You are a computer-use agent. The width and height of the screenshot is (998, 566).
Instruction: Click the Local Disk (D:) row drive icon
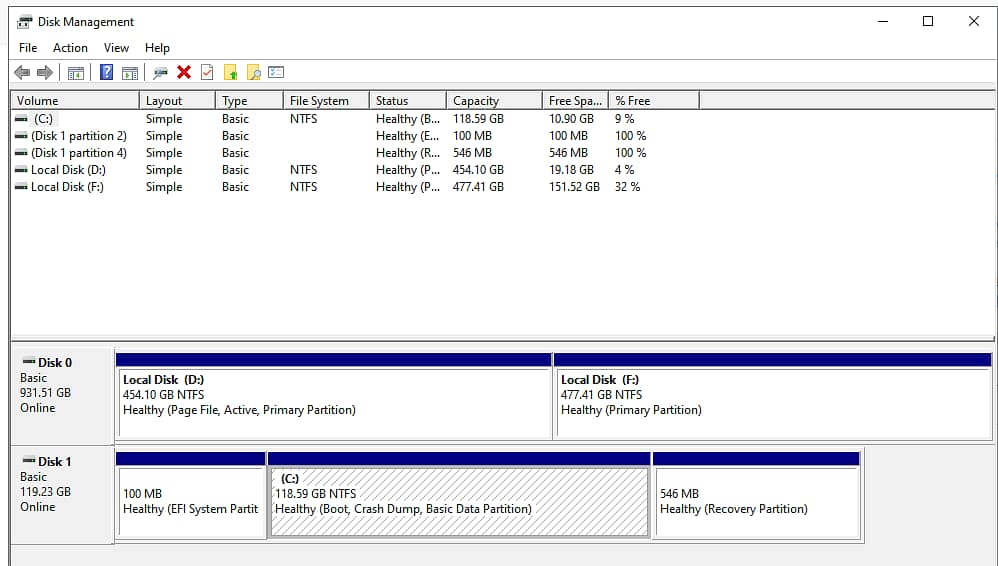(21, 169)
